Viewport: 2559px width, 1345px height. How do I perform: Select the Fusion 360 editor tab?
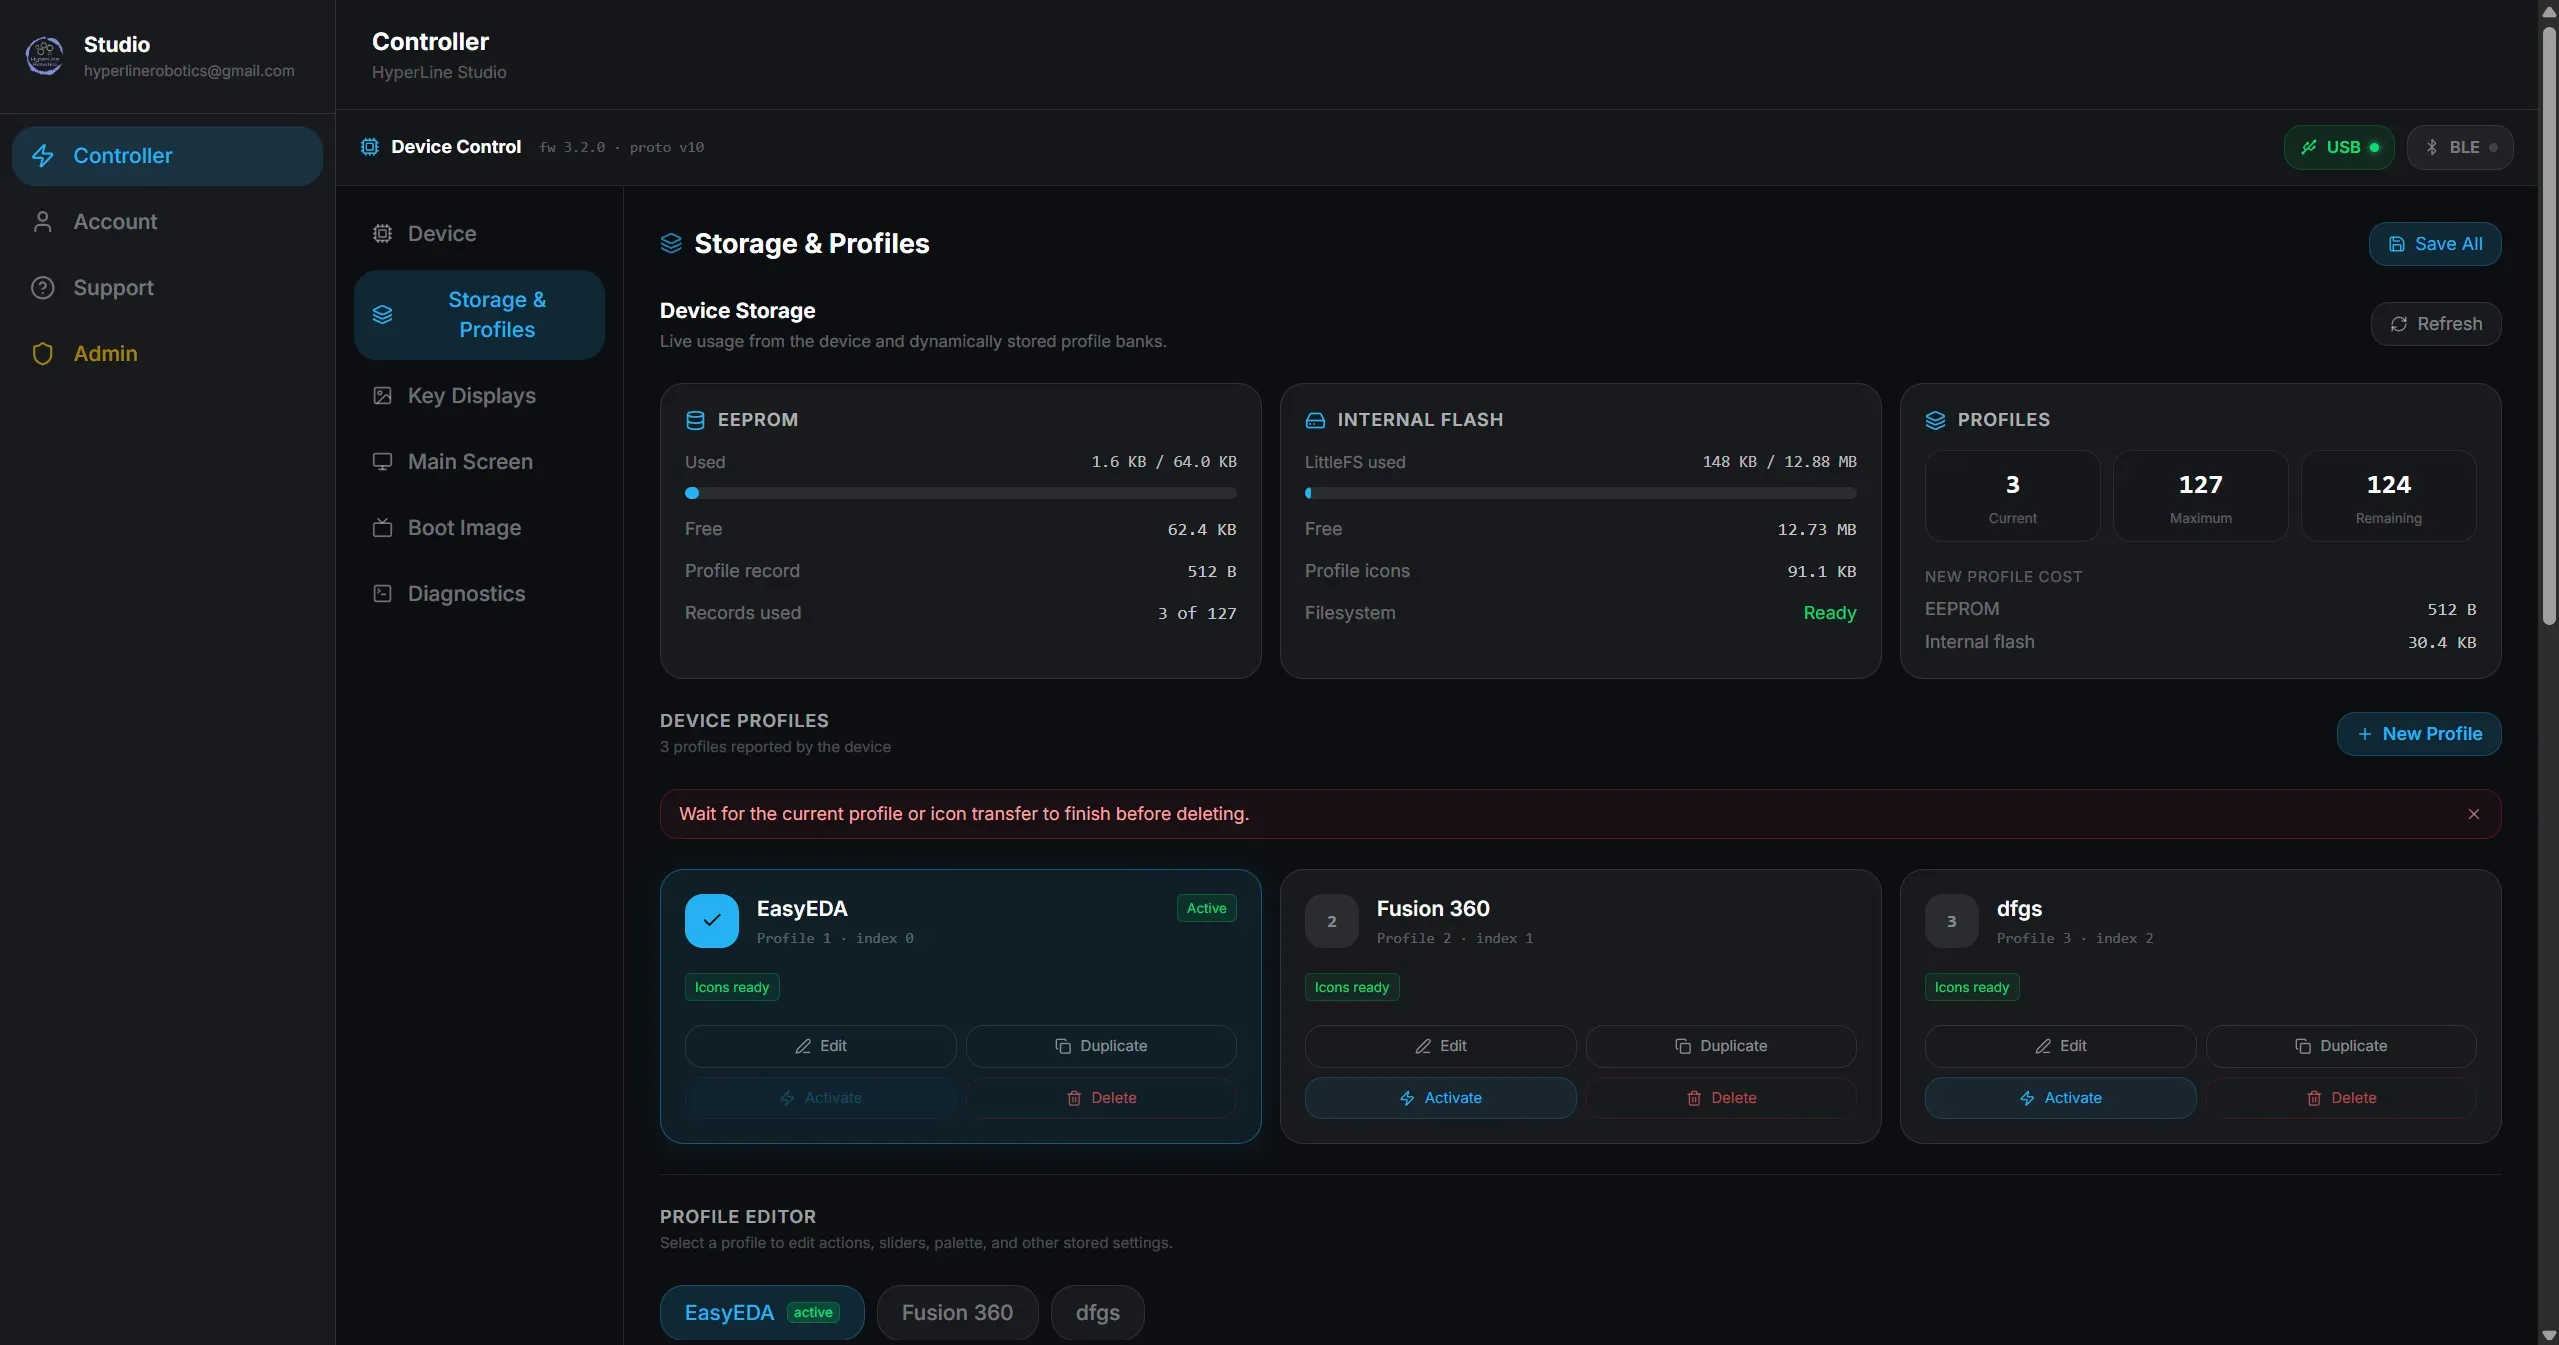click(957, 1312)
